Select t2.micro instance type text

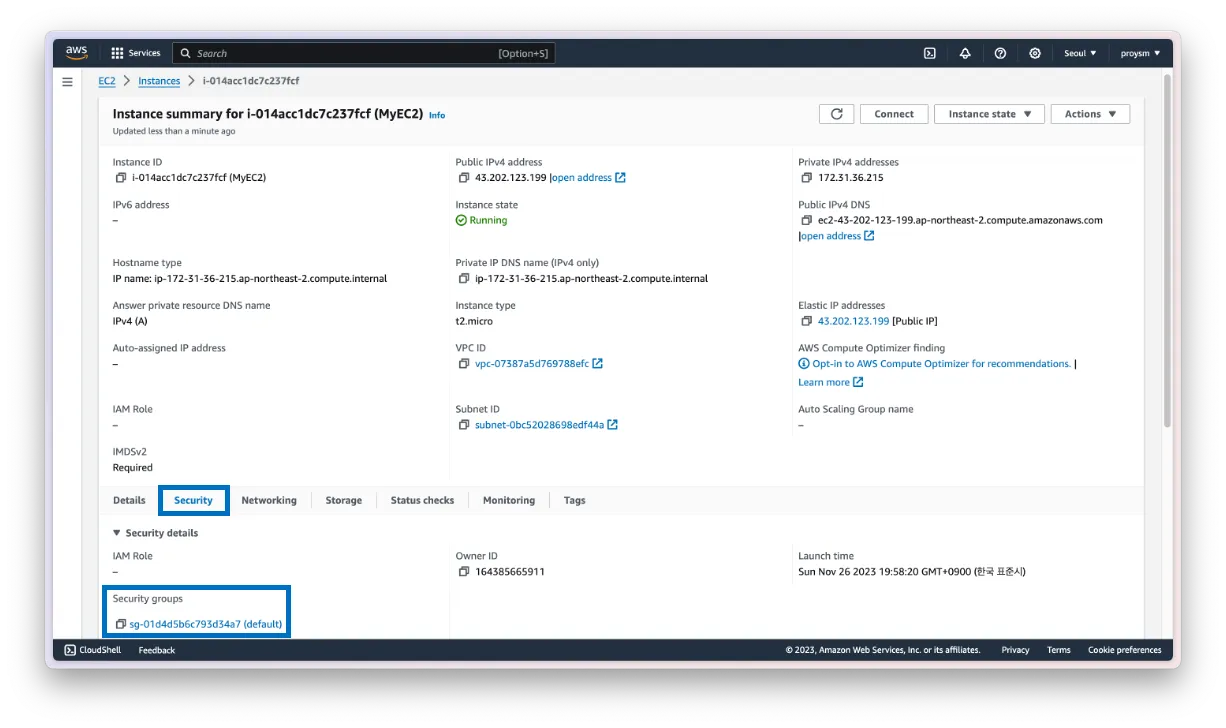pos(474,321)
